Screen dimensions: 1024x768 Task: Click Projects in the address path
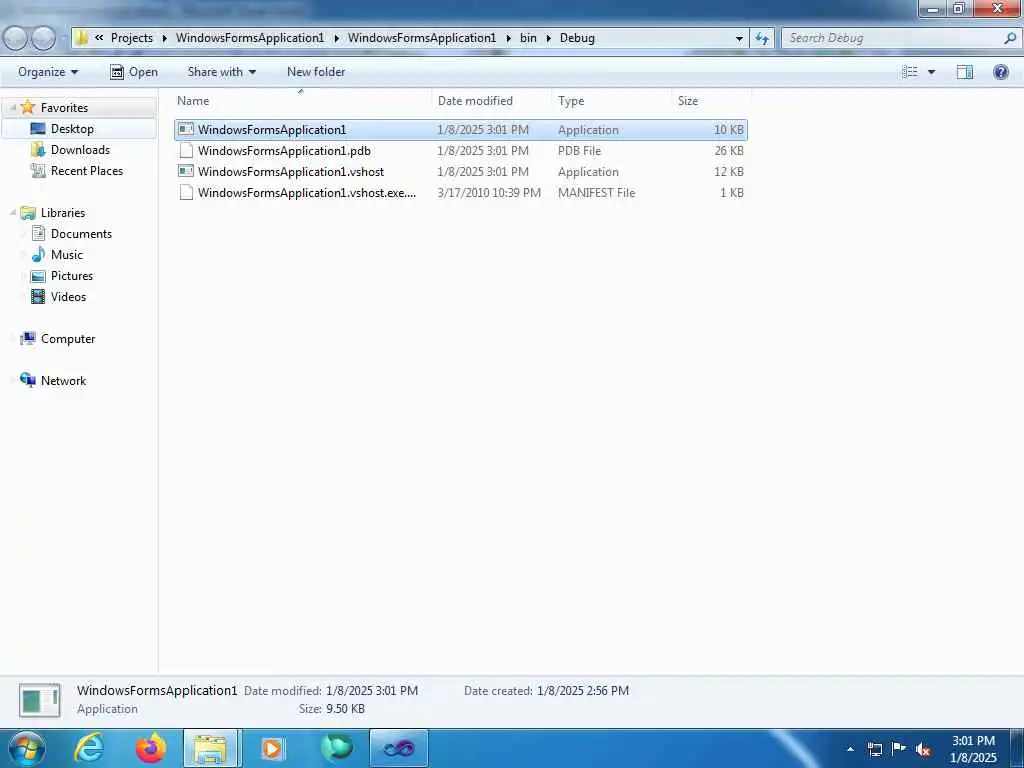coord(132,38)
